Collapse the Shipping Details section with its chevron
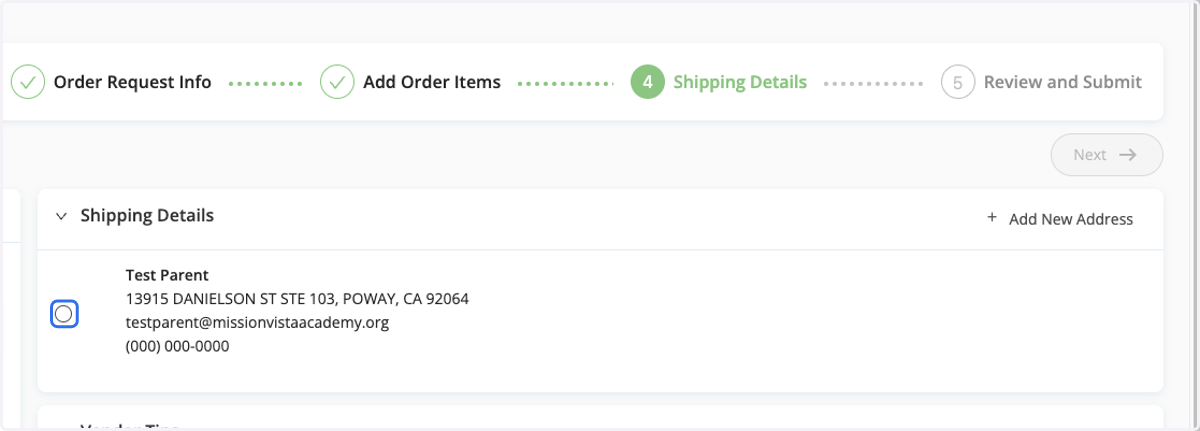The height and width of the screenshot is (431, 1200). 62,216
